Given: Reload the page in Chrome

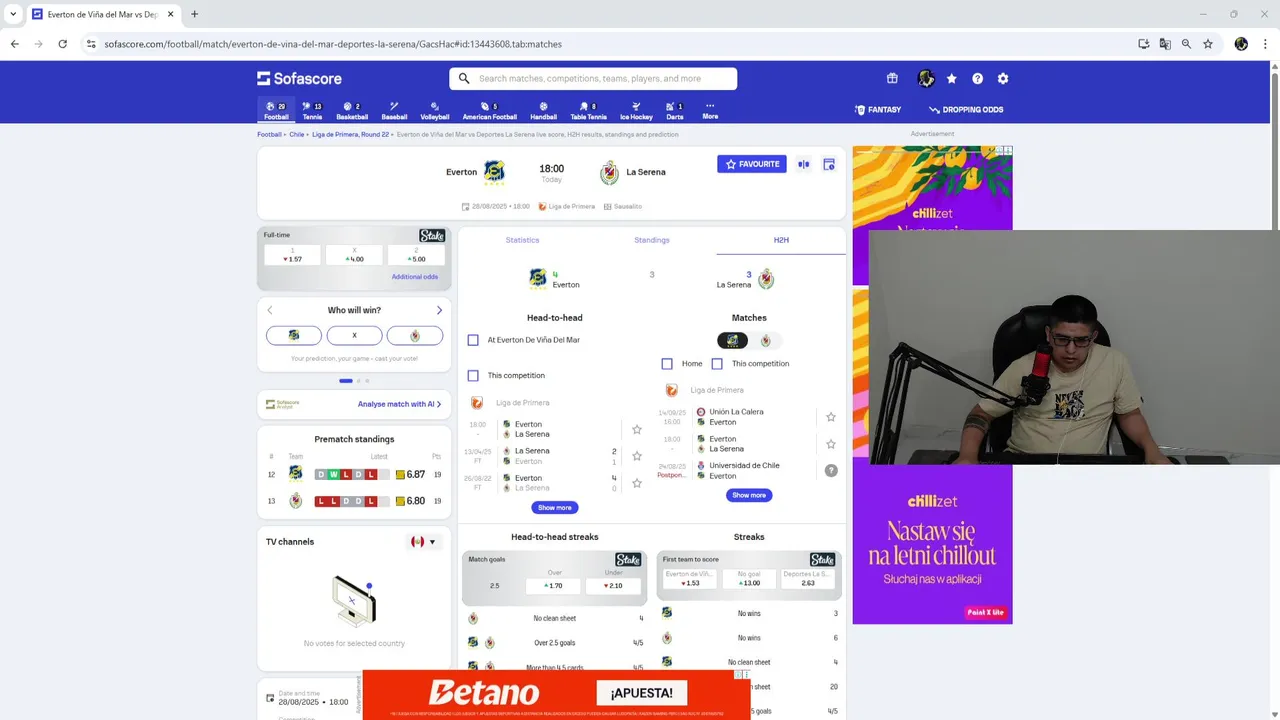Looking at the screenshot, I should [62, 44].
